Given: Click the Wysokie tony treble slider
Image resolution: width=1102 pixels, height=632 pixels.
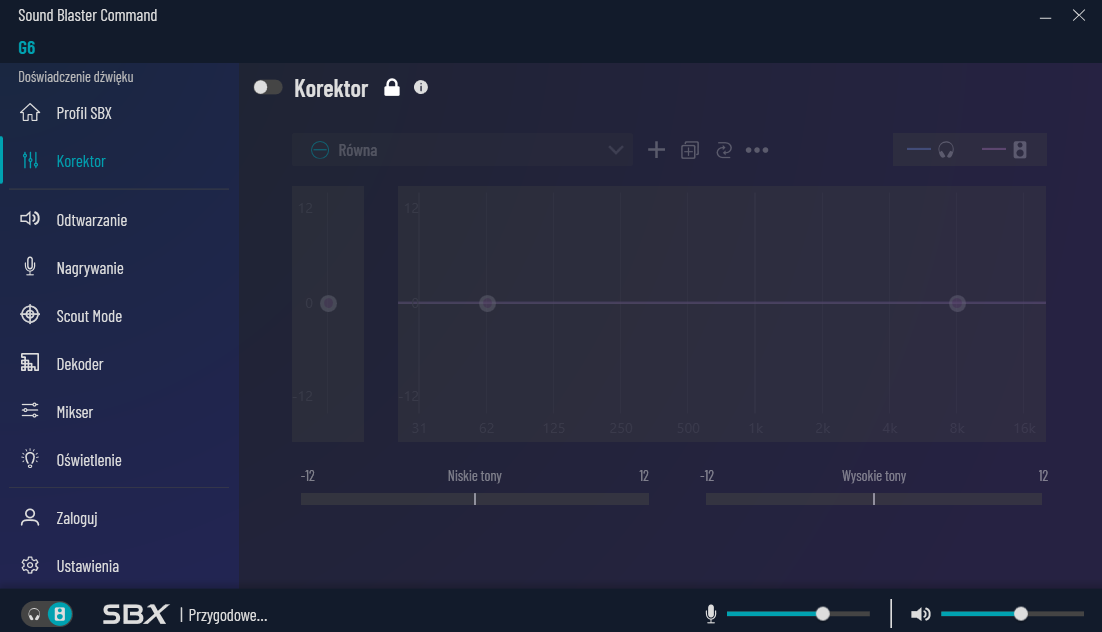Looking at the screenshot, I should click(x=874, y=498).
